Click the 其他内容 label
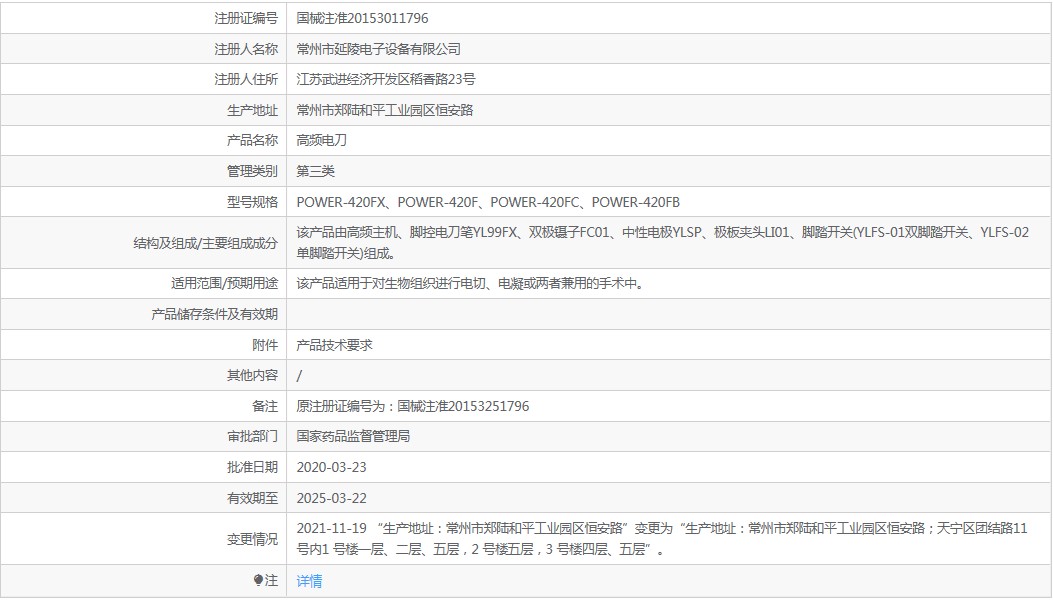 tap(253, 375)
